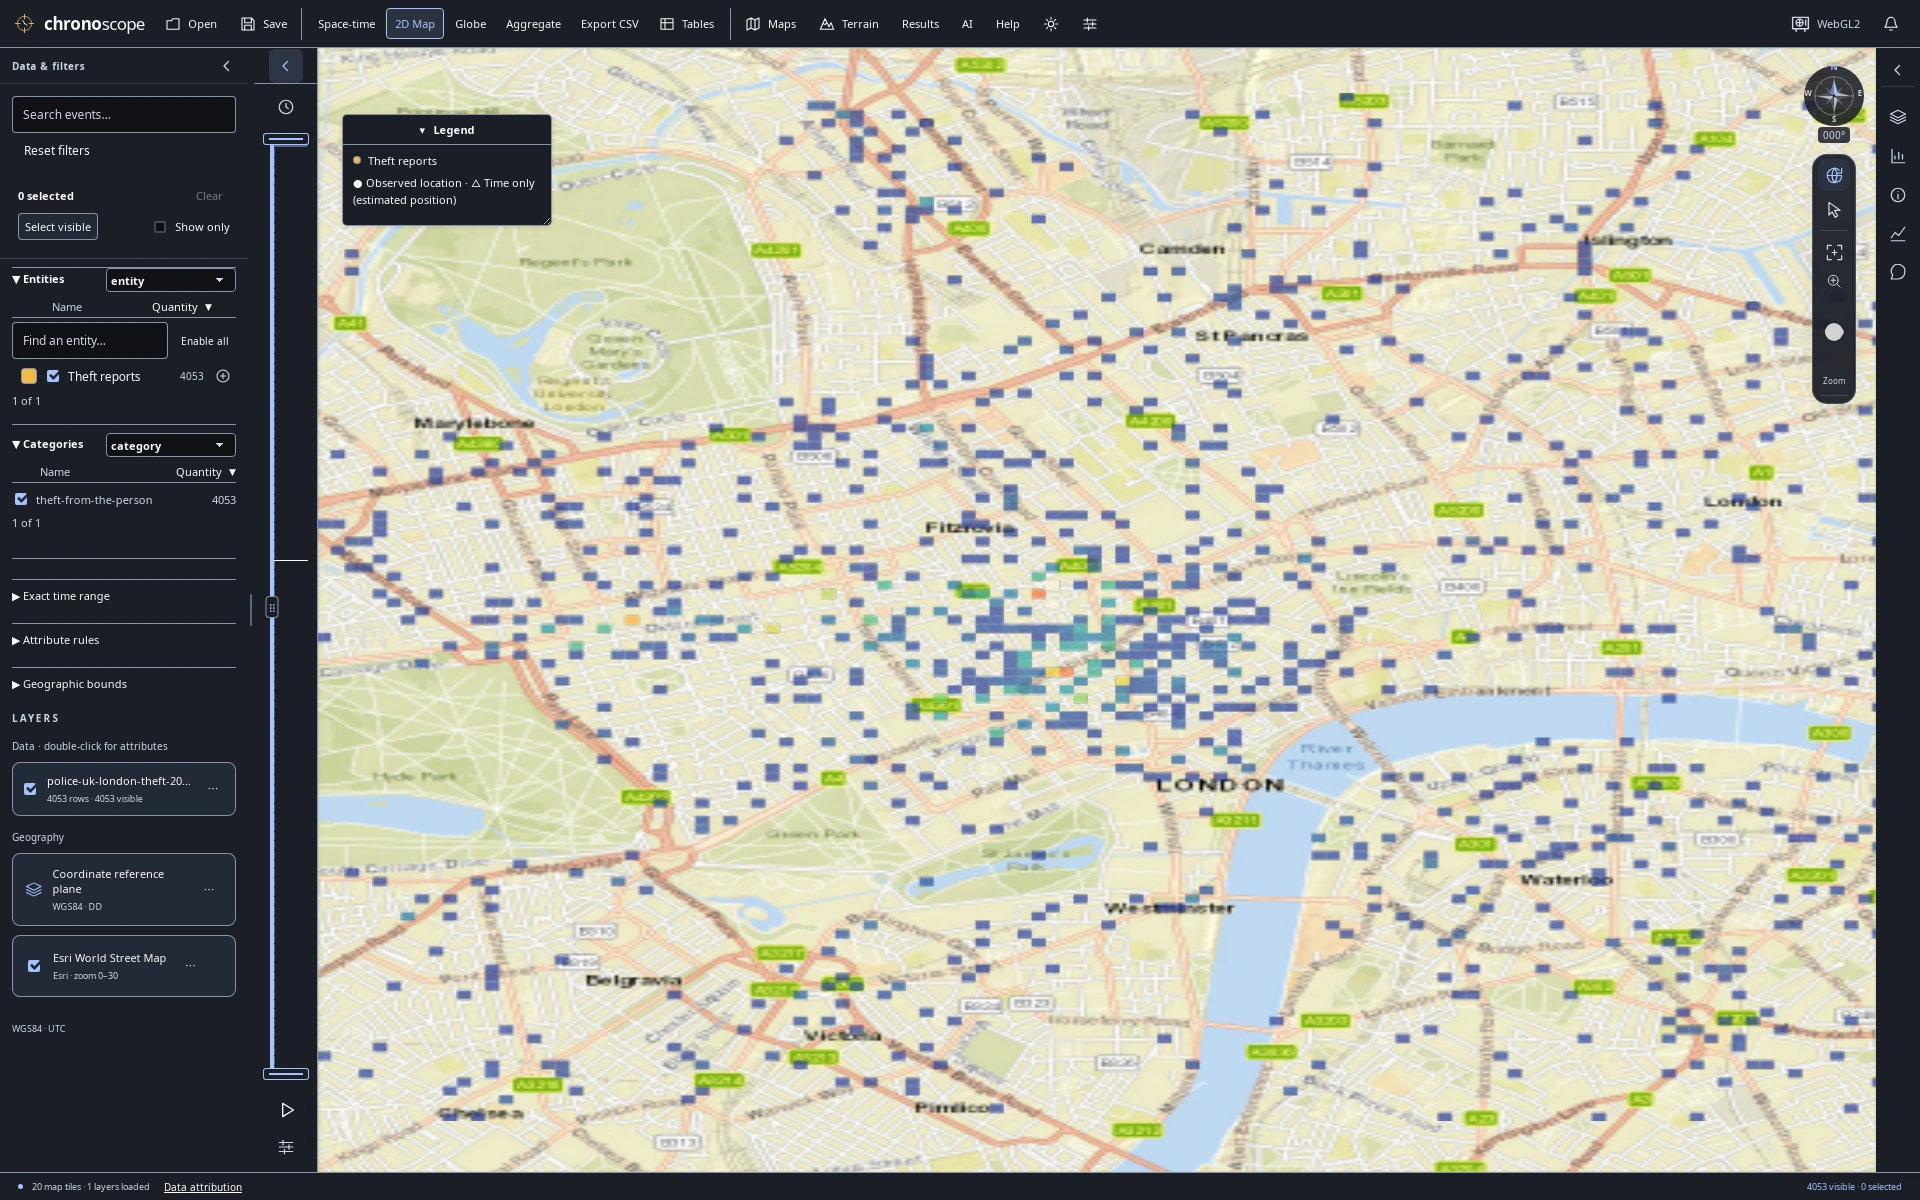Click the Search events input field
The height and width of the screenshot is (1200, 1920).
[x=124, y=115]
